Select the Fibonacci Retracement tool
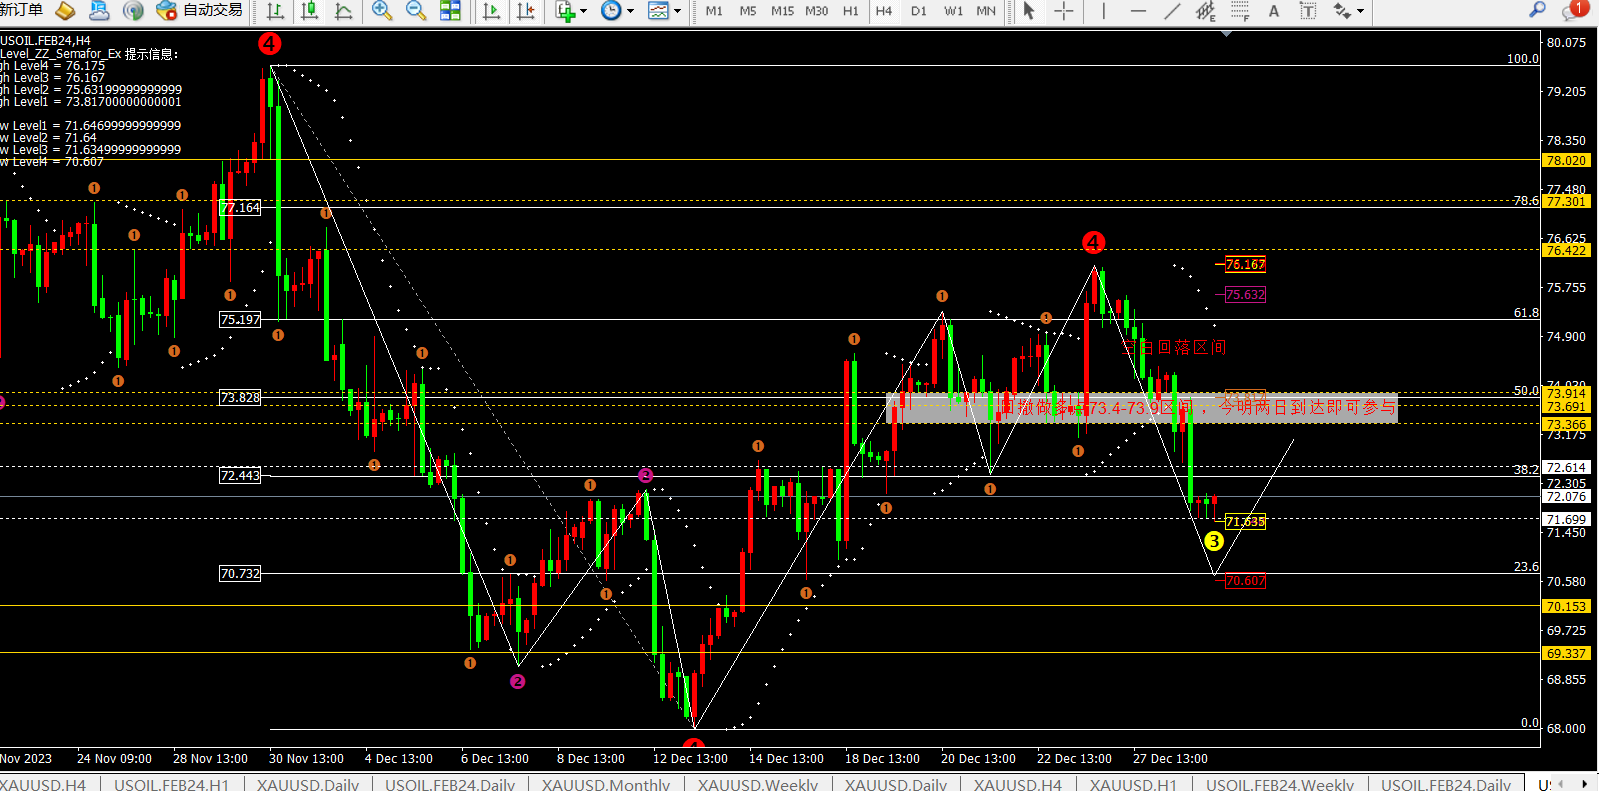The width and height of the screenshot is (1599, 791). [1206, 11]
